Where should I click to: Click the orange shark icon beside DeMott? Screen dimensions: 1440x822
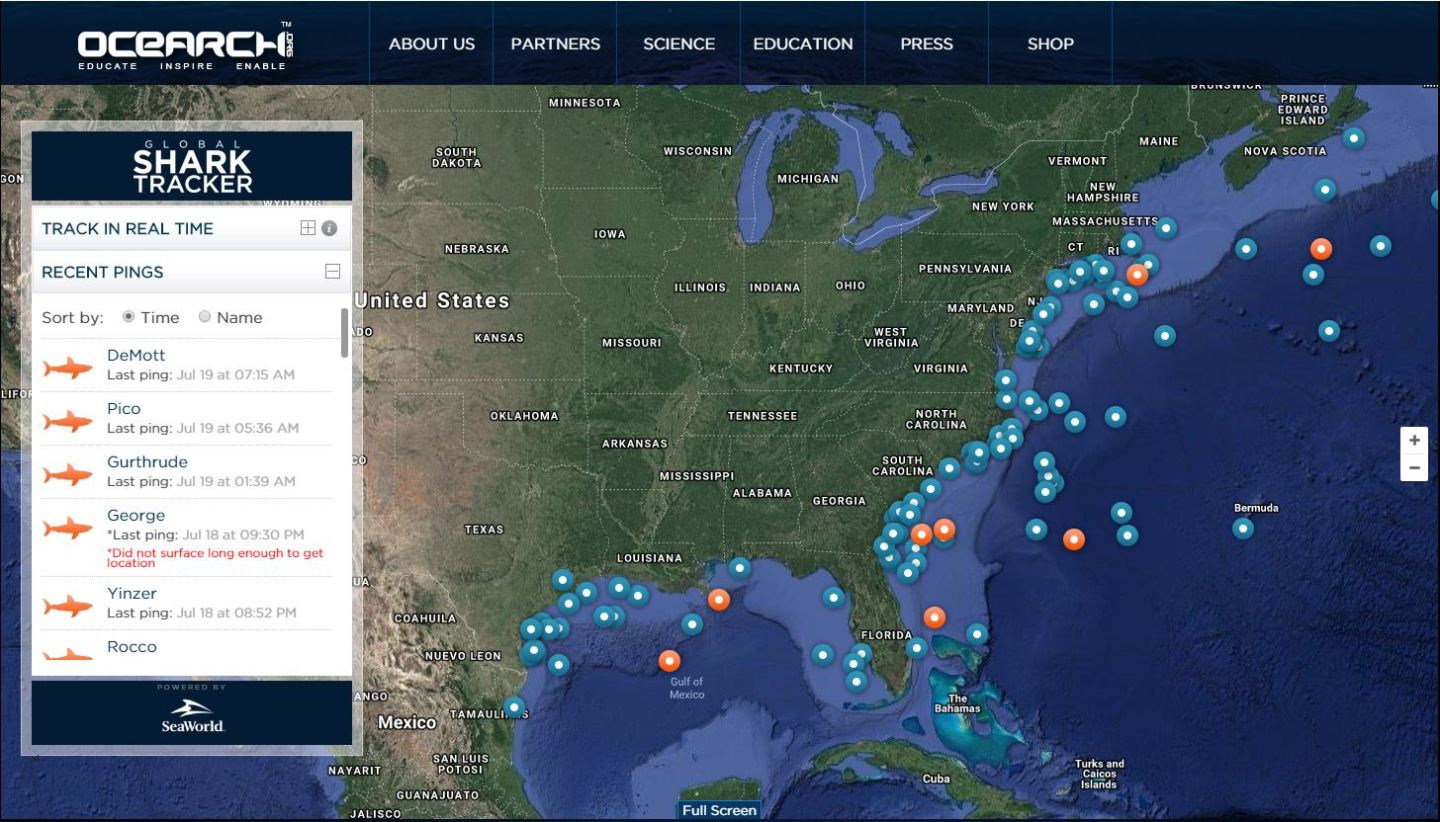tap(68, 368)
